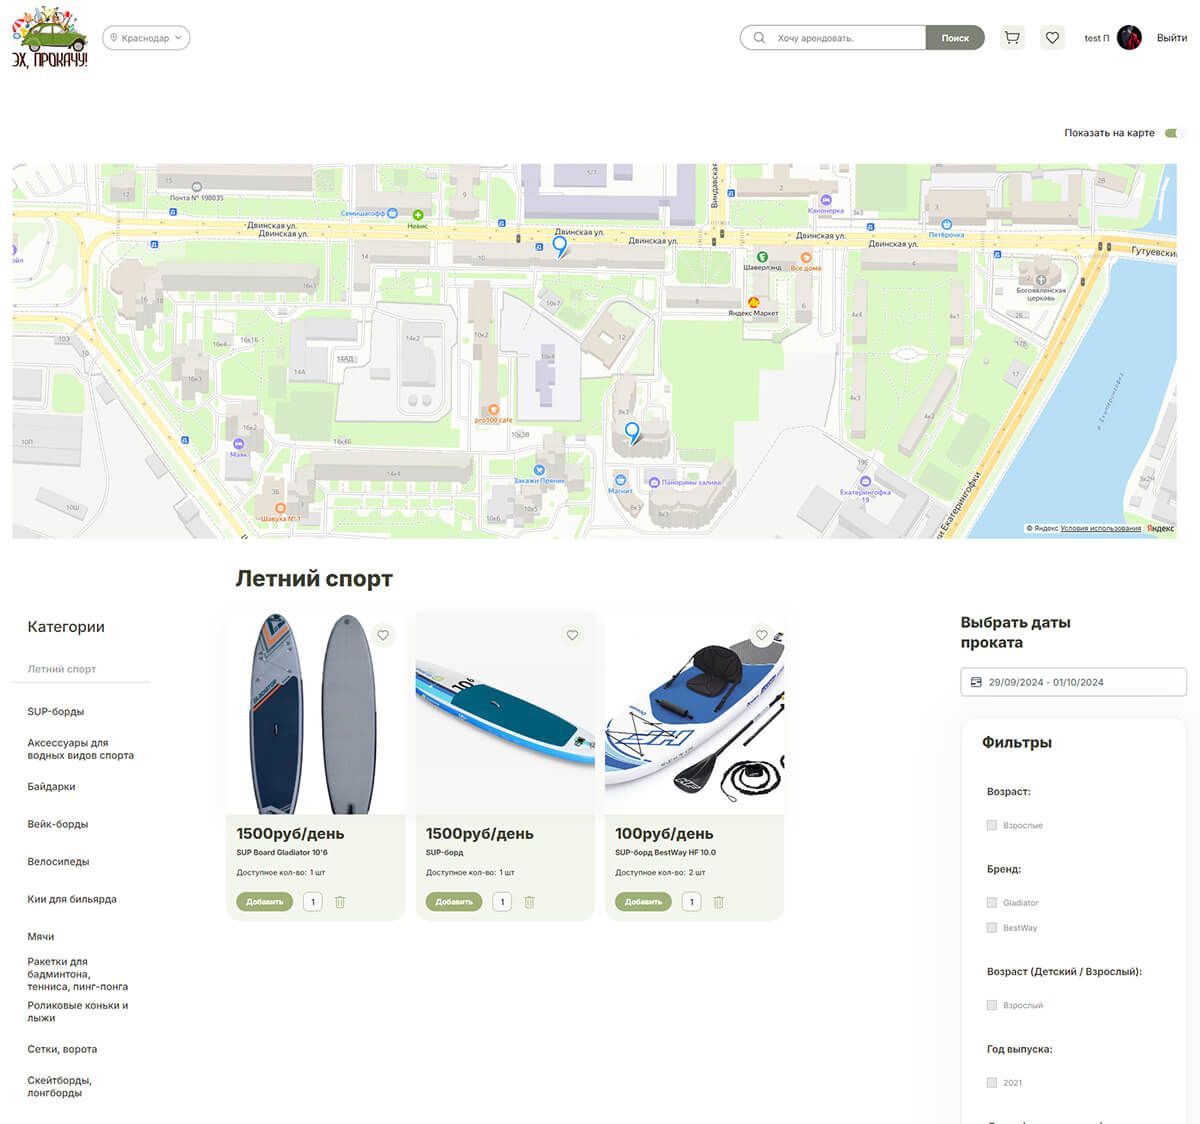Check Взрослый under Детский / Взрослый filter
This screenshot has height=1124, width=1200.
pyautogui.click(x=992, y=1005)
